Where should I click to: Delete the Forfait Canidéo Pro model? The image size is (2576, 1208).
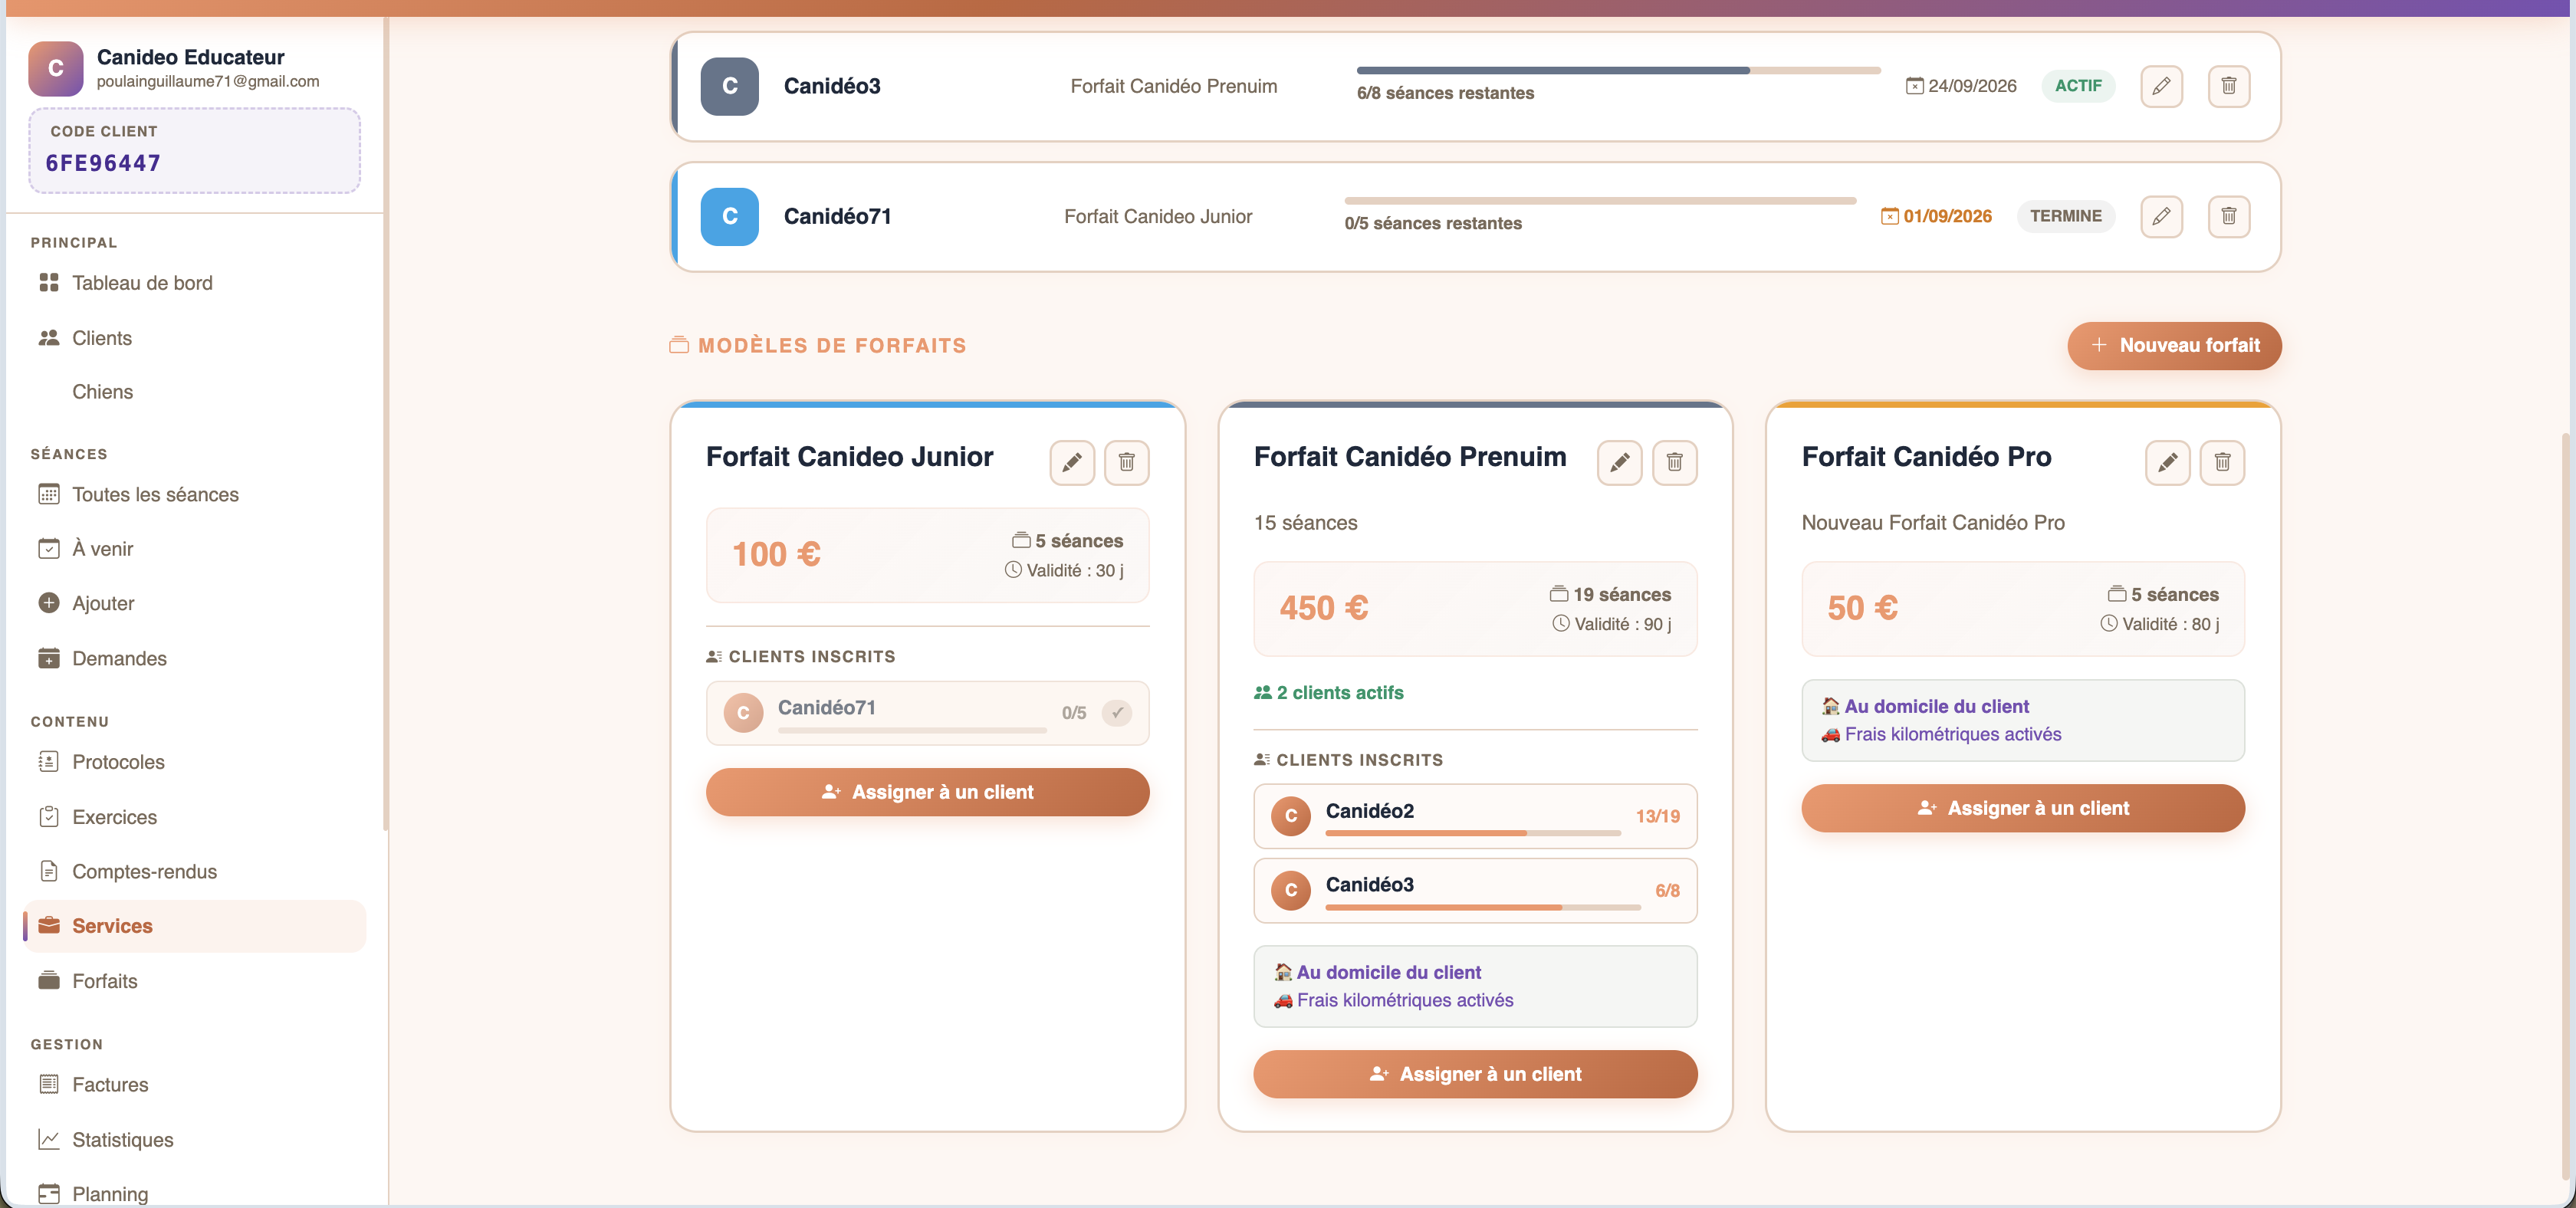pos(2222,462)
